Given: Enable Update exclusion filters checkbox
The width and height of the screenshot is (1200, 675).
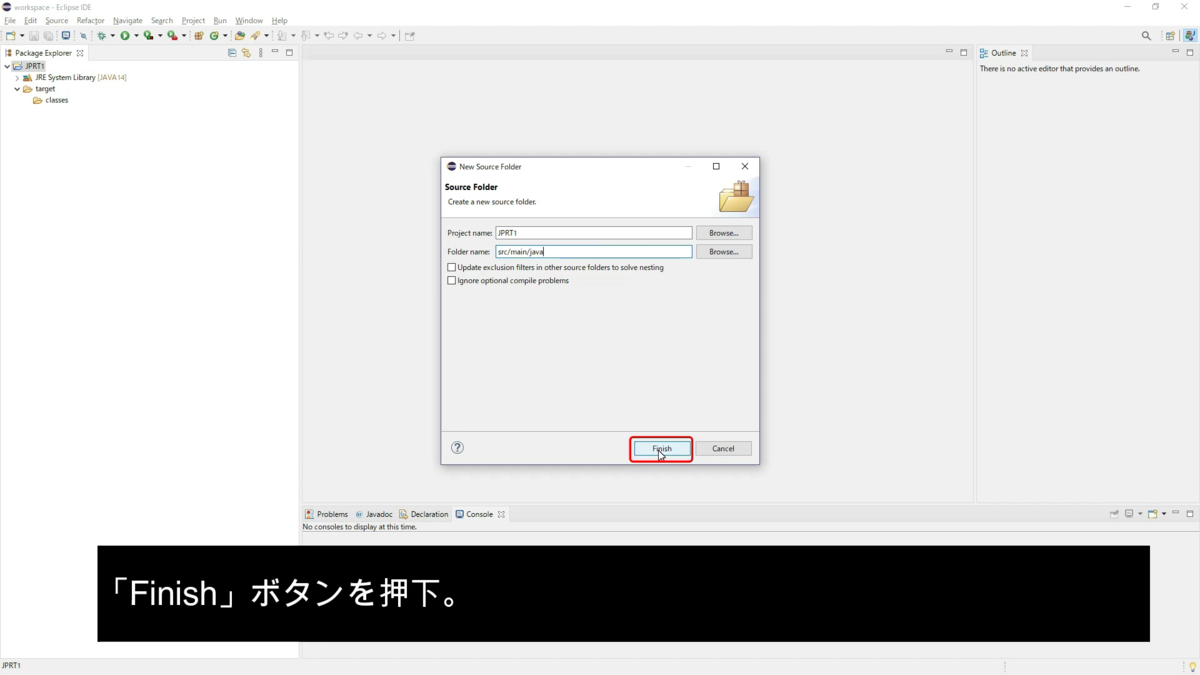Looking at the screenshot, I should coord(451,267).
